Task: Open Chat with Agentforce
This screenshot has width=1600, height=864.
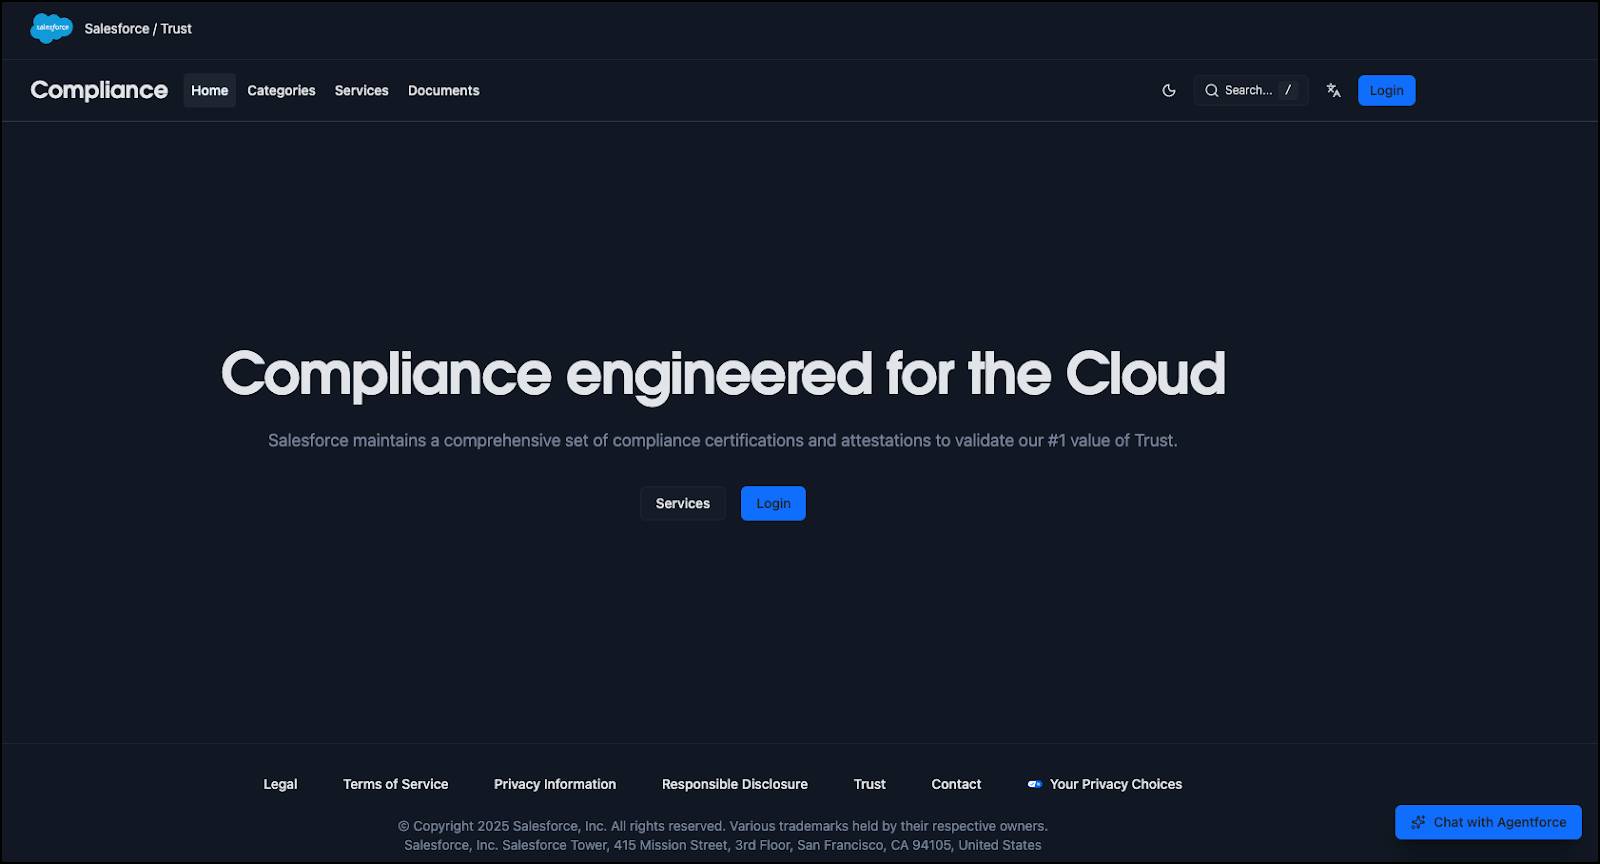Action: click(x=1488, y=822)
